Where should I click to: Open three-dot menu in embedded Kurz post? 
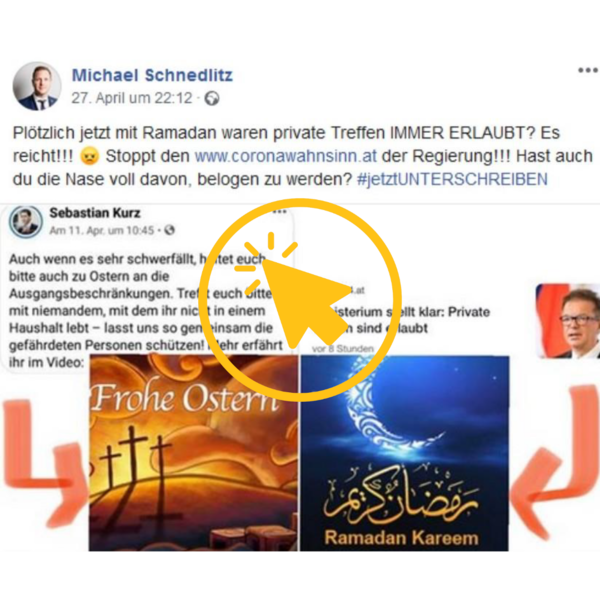coord(280,211)
